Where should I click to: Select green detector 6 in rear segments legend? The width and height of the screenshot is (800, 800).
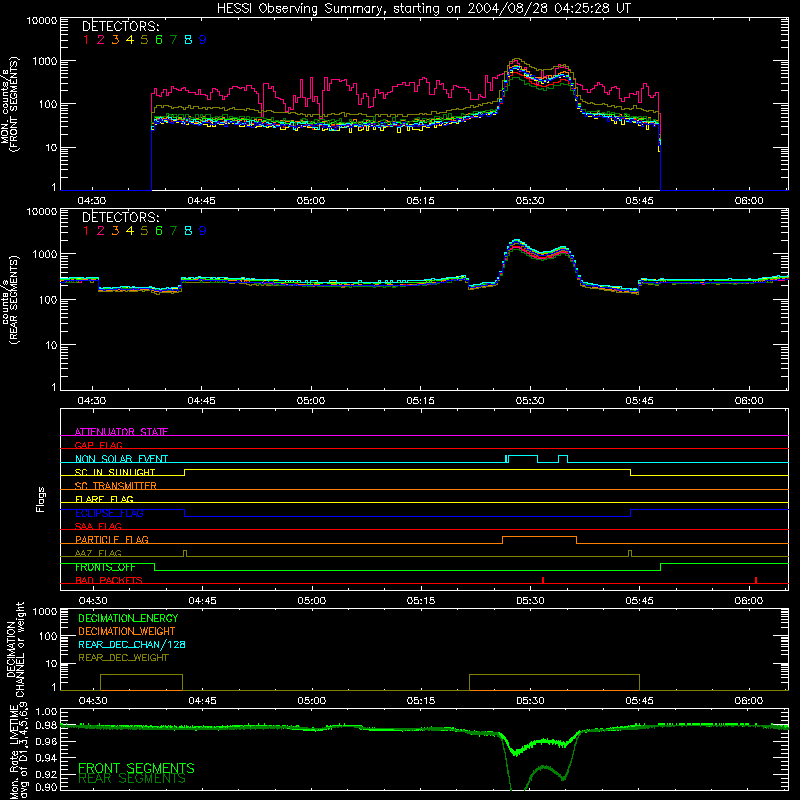click(x=159, y=231)
